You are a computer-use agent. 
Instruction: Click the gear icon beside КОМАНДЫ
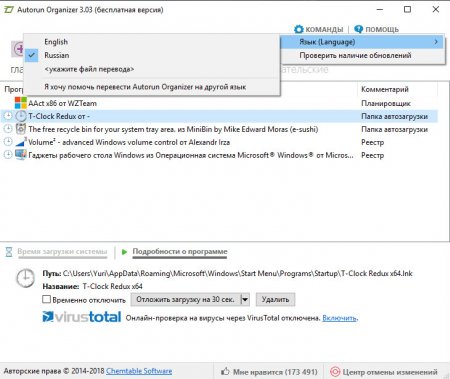(299, 29)
